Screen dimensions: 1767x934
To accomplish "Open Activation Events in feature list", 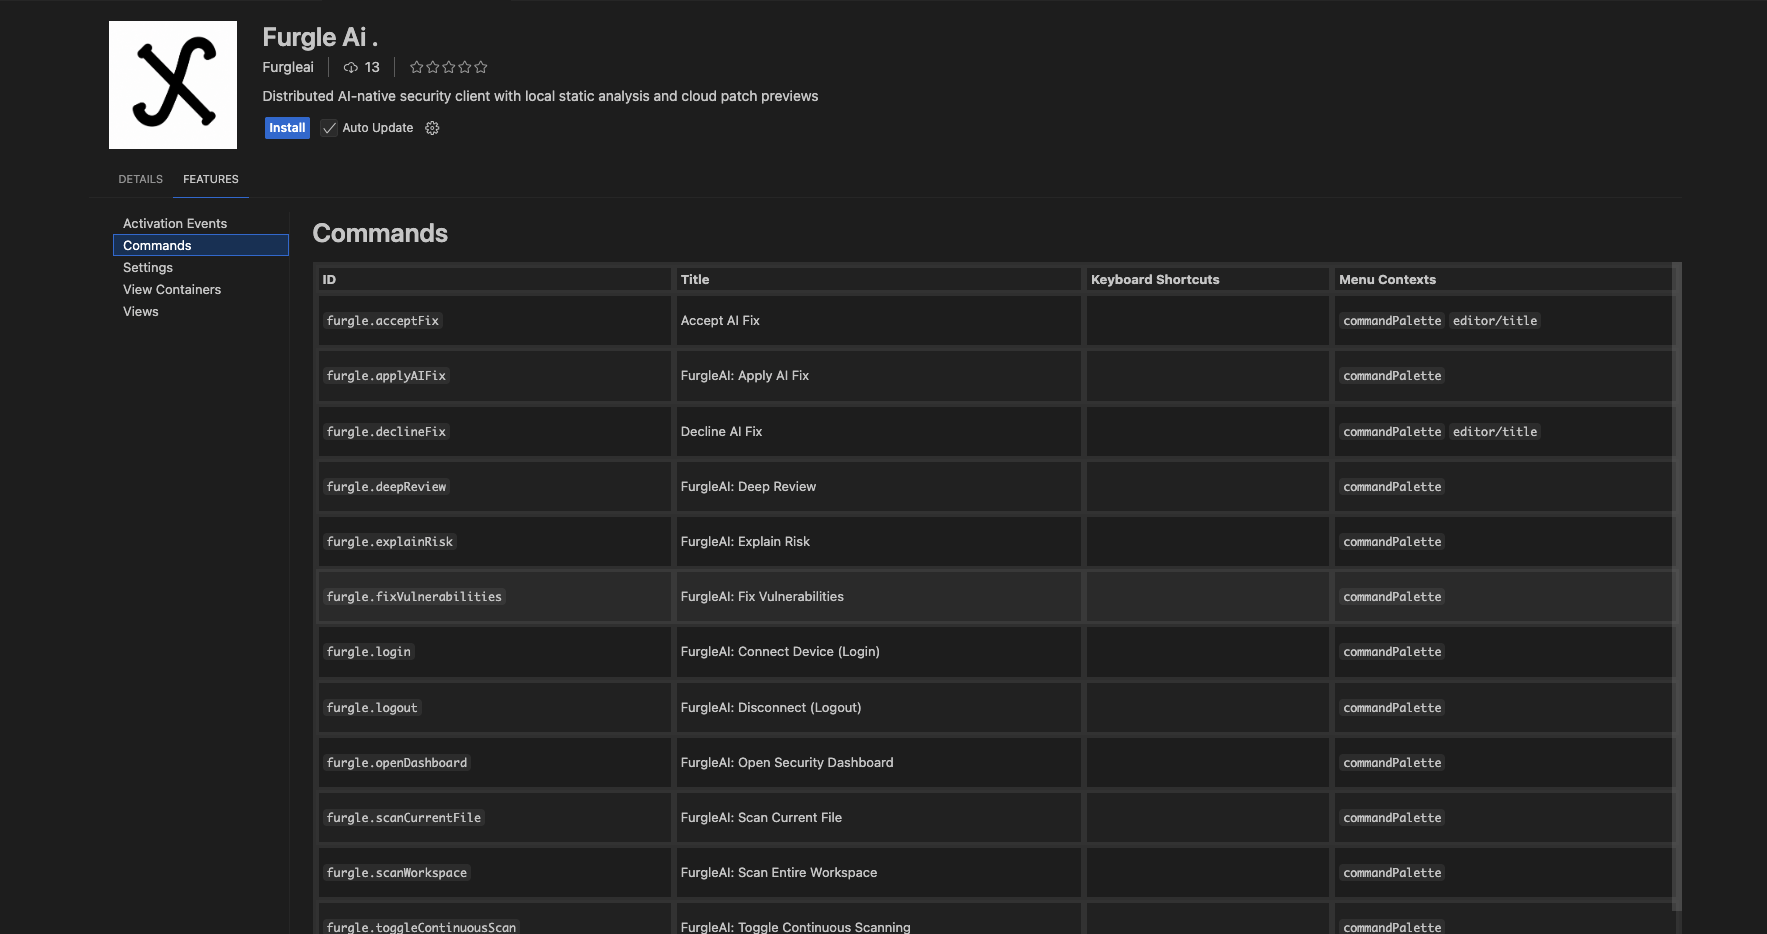I will point(175,223).
